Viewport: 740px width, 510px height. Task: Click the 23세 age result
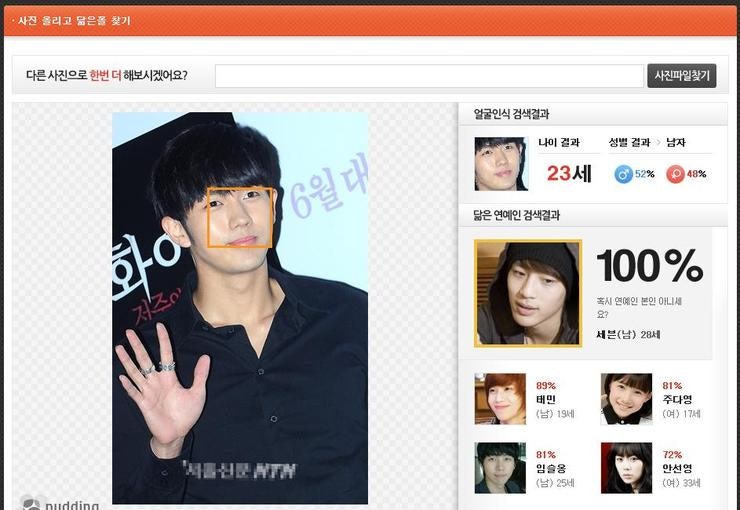click(569, 173)
